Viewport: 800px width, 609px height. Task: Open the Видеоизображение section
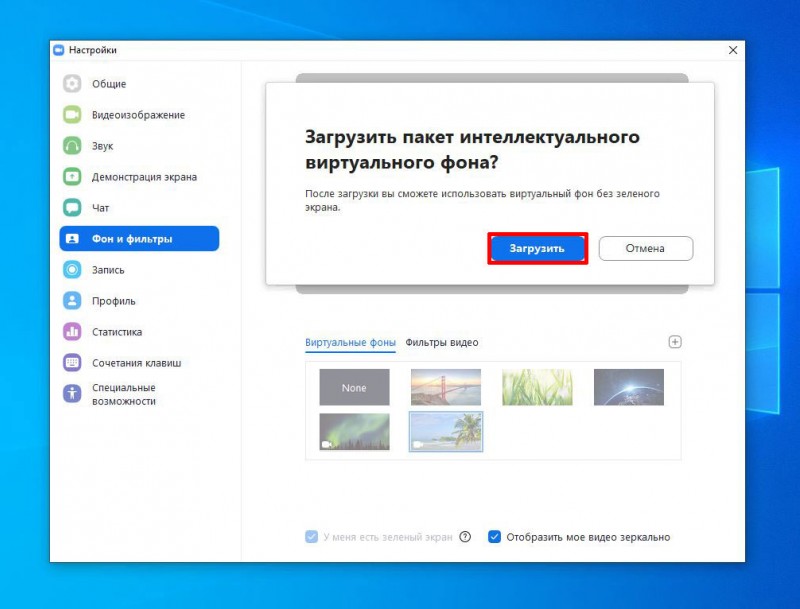tap(139, 115)
